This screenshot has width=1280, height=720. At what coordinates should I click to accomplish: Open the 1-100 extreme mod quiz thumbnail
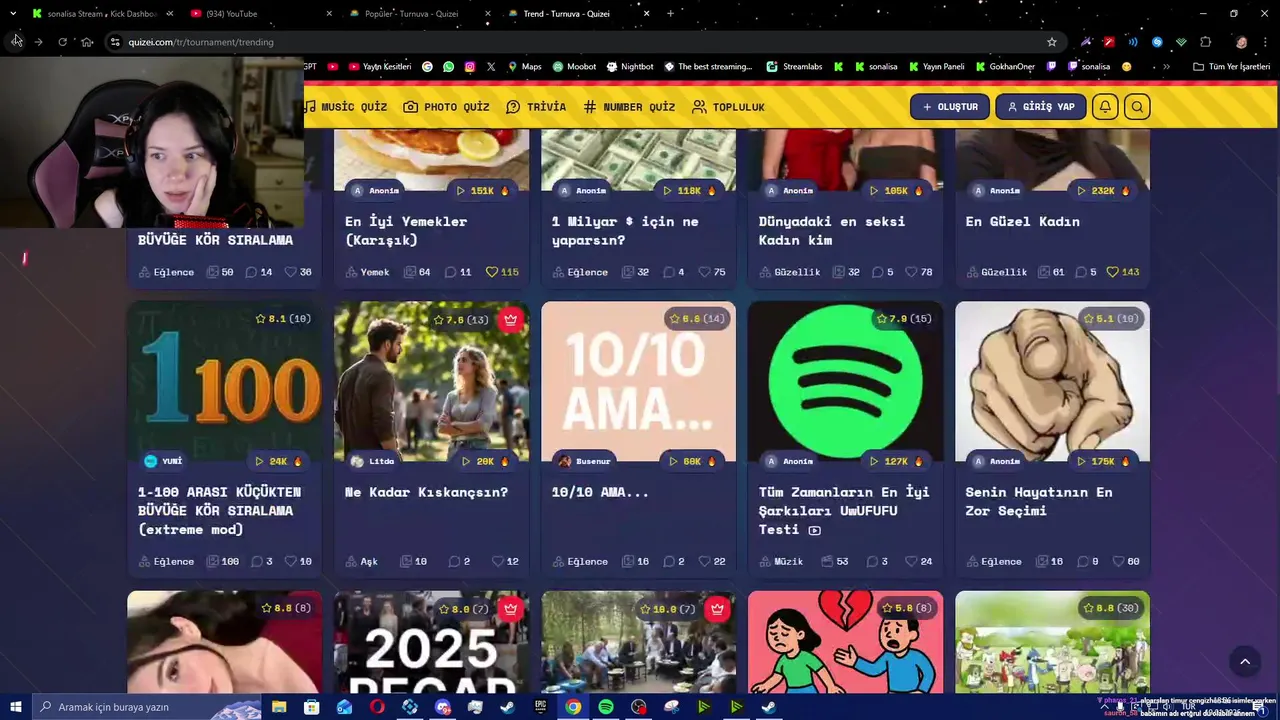pyautogui.click(x=225, y=382)
